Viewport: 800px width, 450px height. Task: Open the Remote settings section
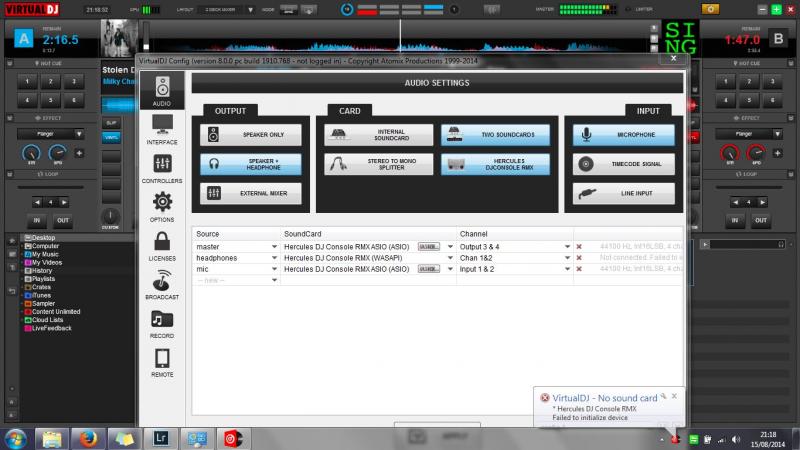click(x=162, y=362)
